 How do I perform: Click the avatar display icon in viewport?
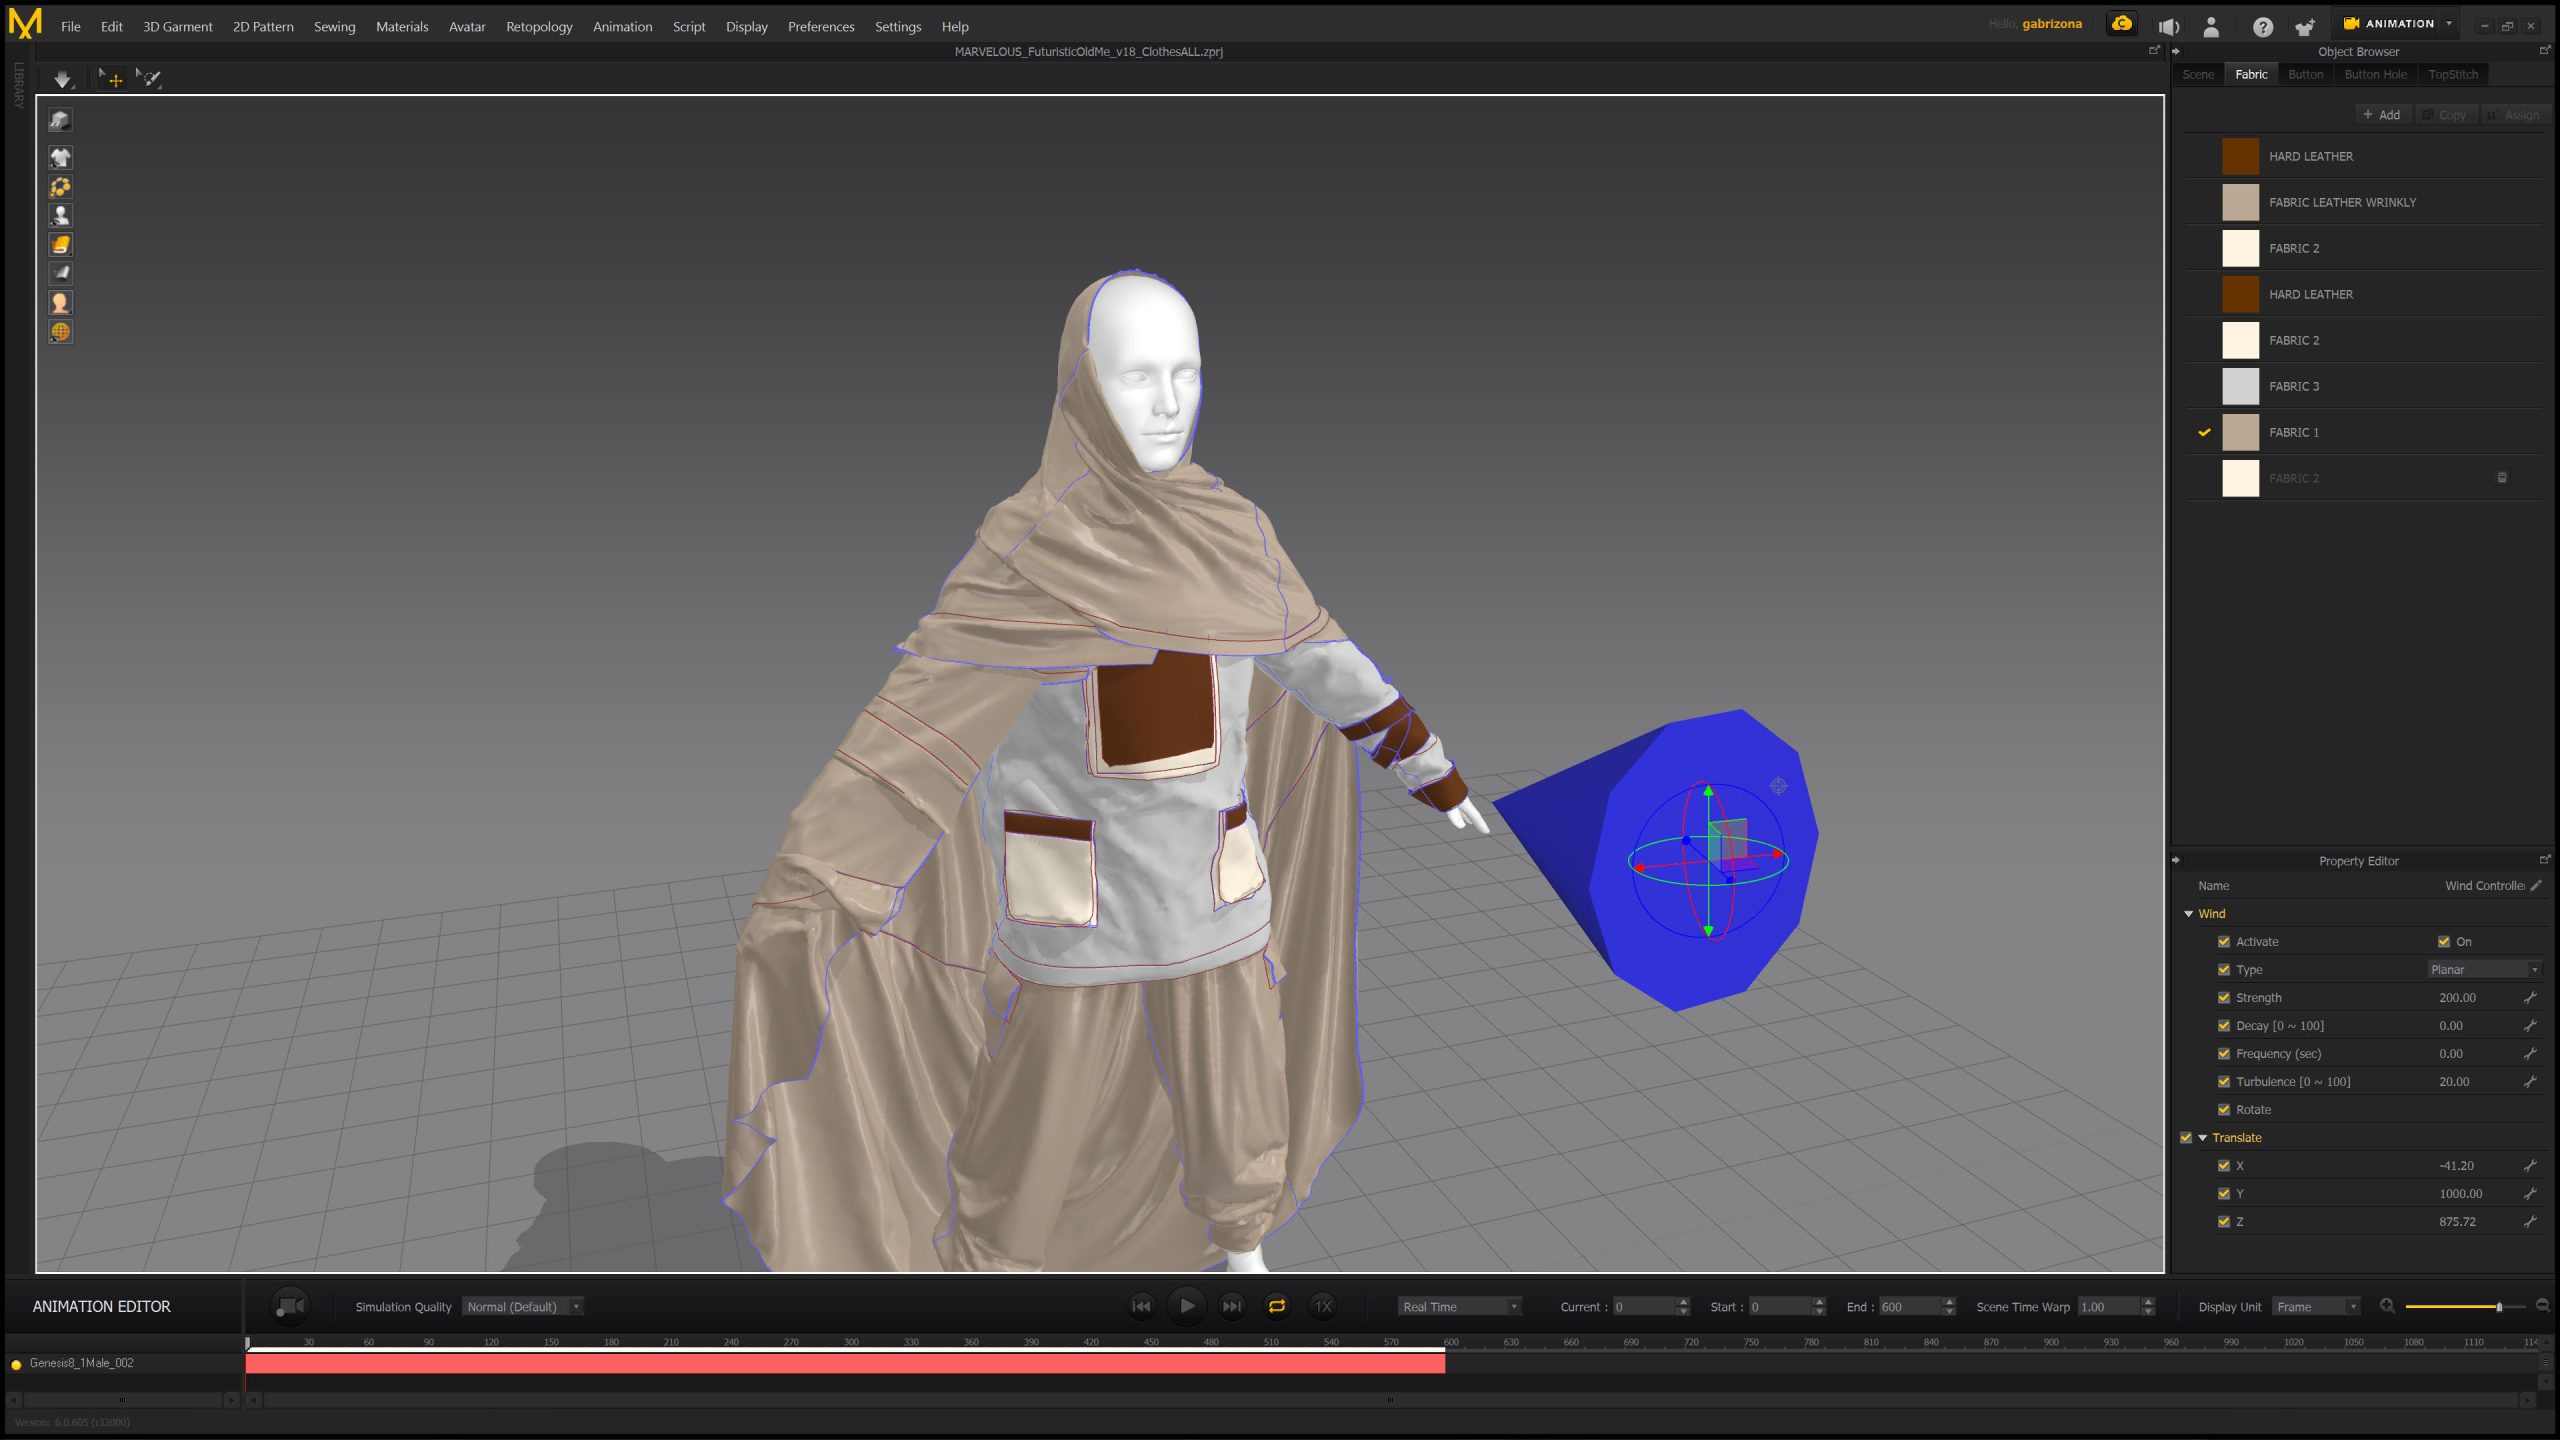click(60, 215)
